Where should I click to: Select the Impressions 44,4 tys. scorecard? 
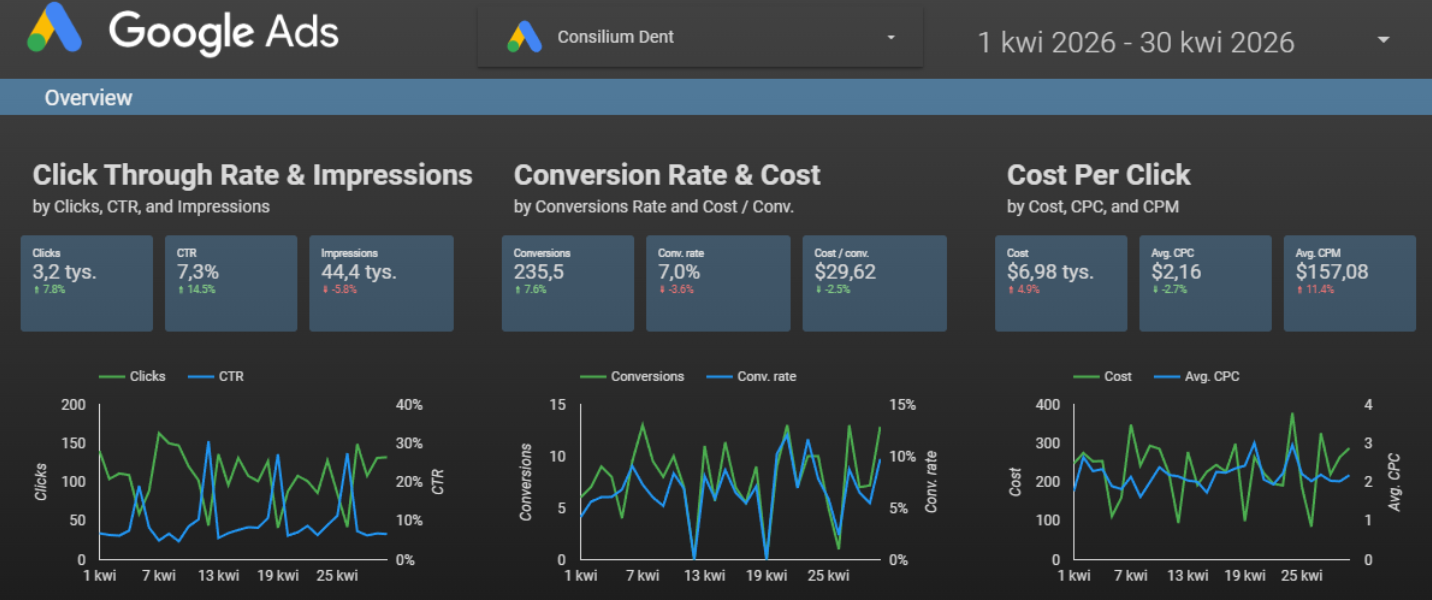[381, 283]
